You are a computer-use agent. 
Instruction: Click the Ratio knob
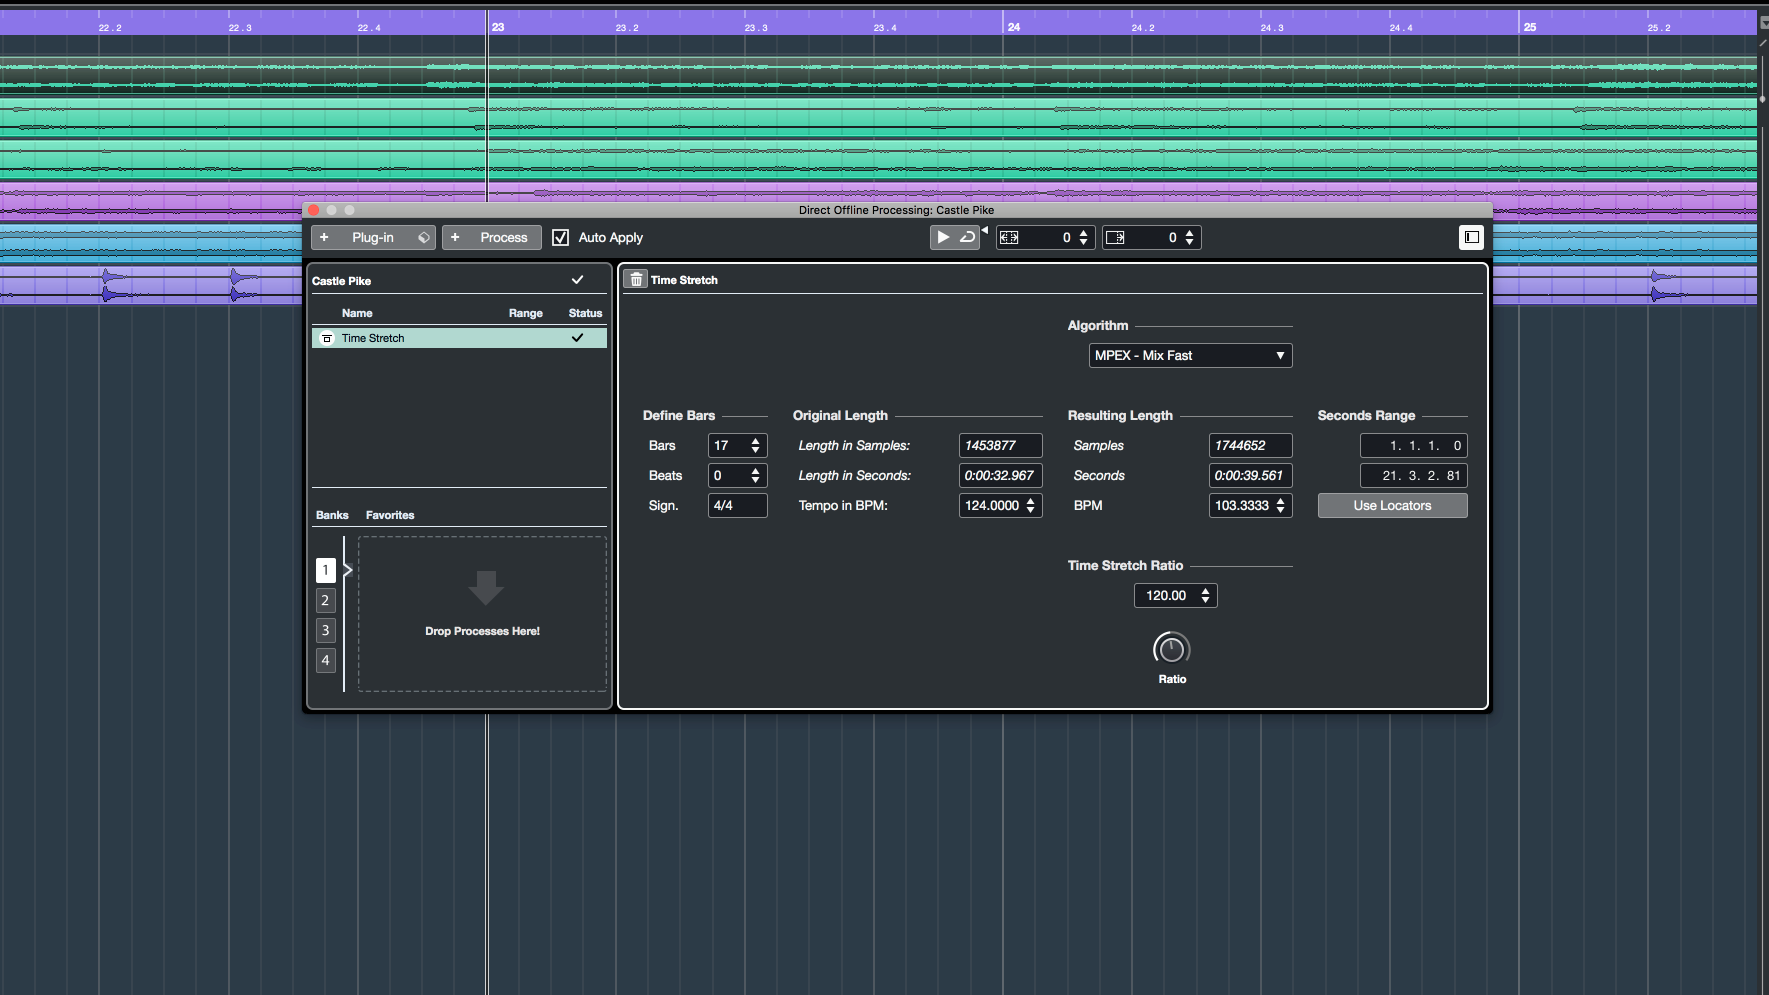pos(1172,649)
